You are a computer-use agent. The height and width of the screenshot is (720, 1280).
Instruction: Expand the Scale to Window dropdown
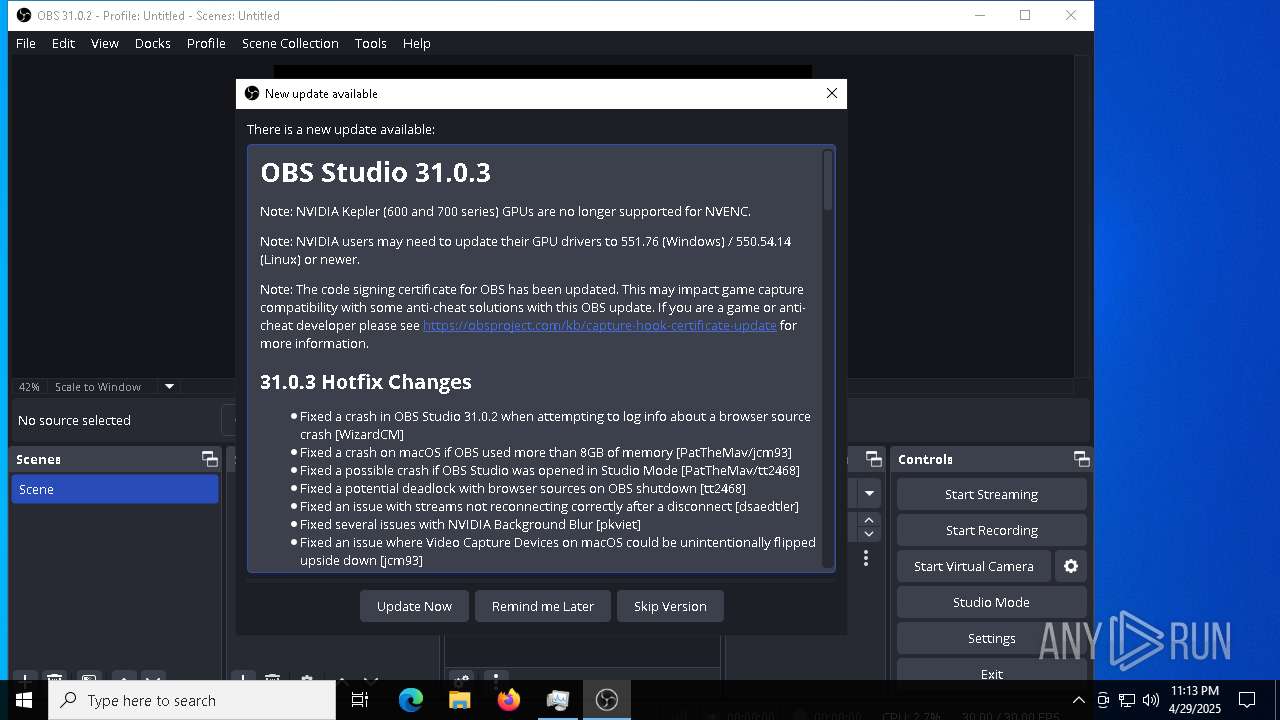[169, 387]
